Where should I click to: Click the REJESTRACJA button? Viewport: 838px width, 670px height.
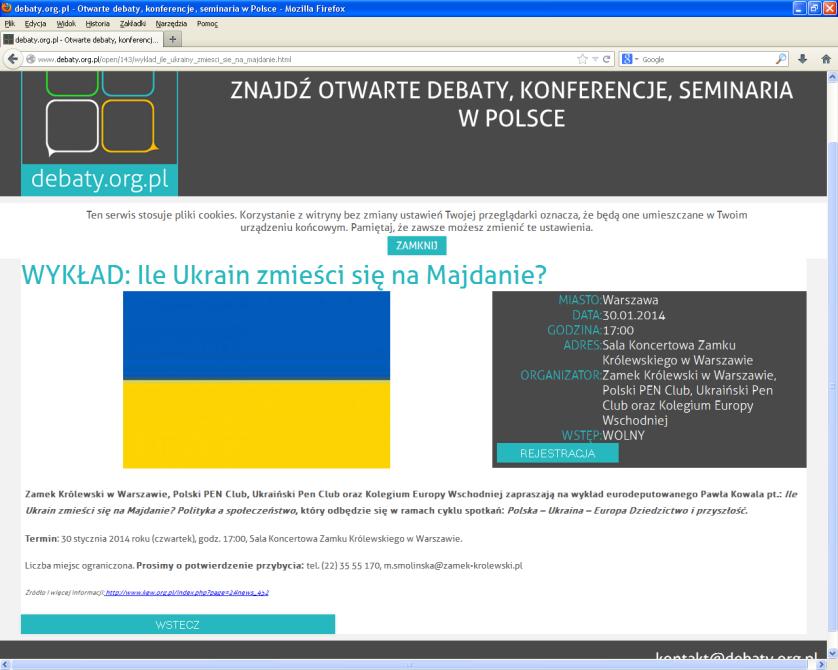[x=557, y=453]
